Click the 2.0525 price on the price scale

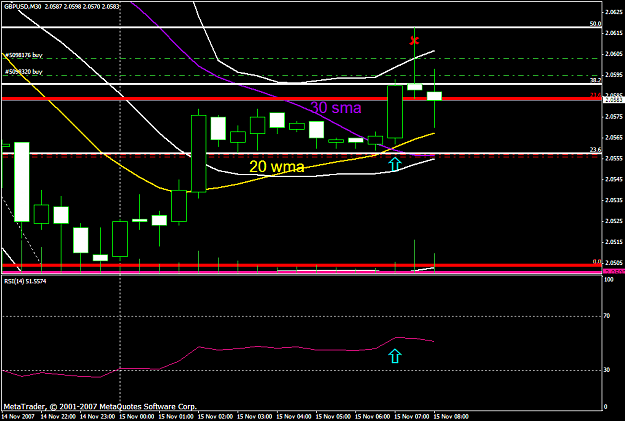point(612,221)
